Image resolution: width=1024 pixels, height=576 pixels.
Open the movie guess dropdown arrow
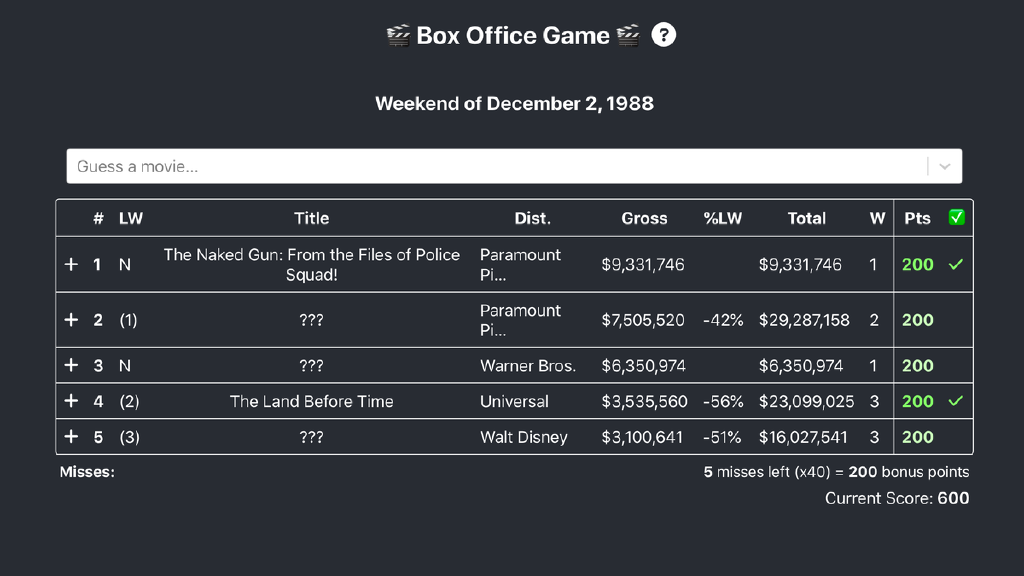coord(945,167)
